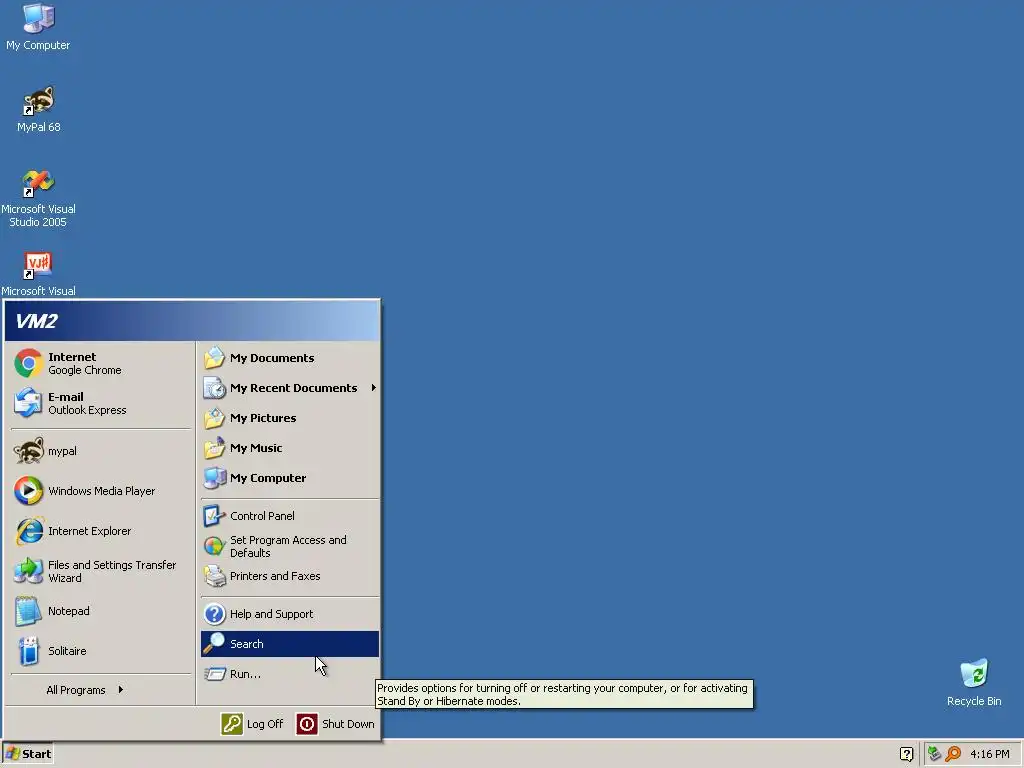This screenshot has height=768, width=1024.
Task: Select Microsoft Visual Studio 2005 desktop shortcut
Action: (x=38, y=198)
